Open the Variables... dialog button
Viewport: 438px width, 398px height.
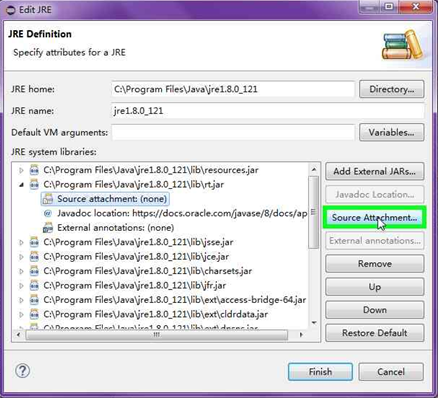click(x=392, y=132)
